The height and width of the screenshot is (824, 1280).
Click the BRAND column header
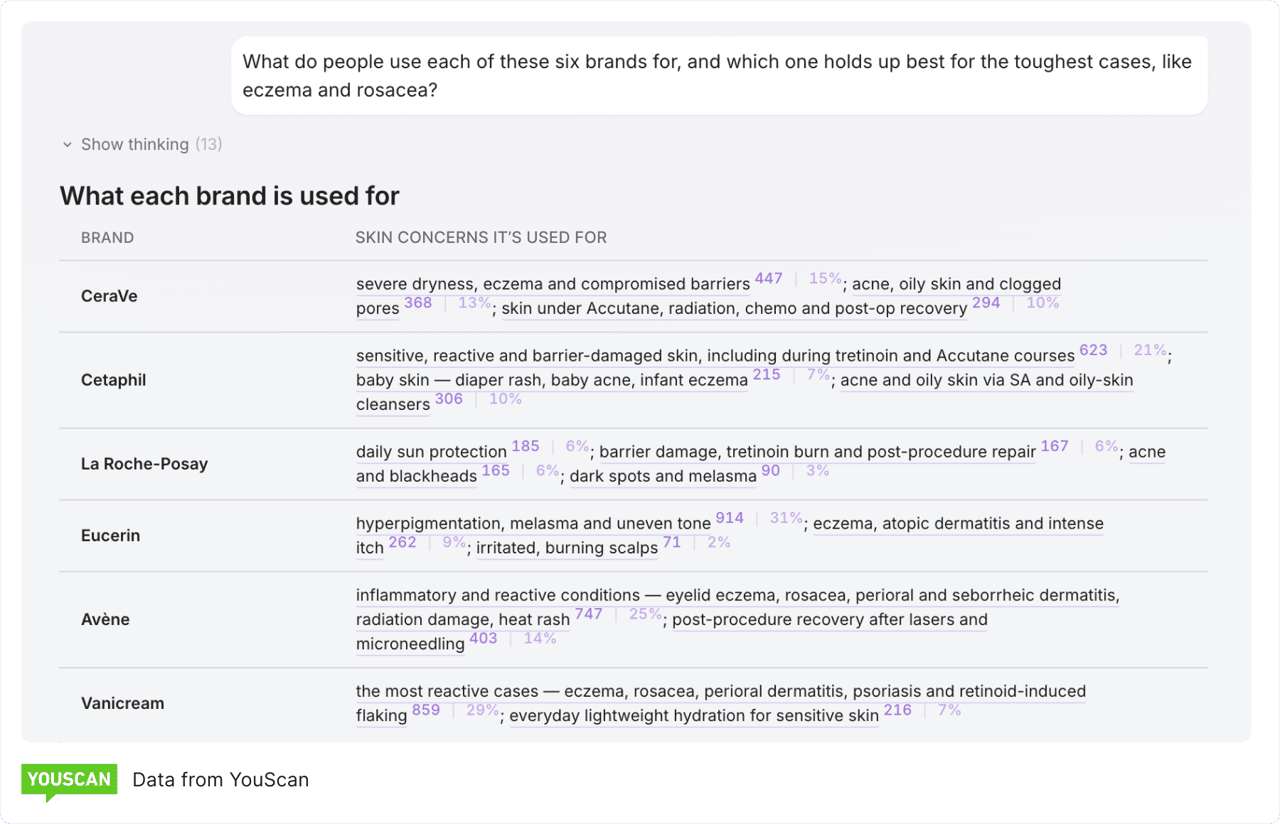click(107, 238)
